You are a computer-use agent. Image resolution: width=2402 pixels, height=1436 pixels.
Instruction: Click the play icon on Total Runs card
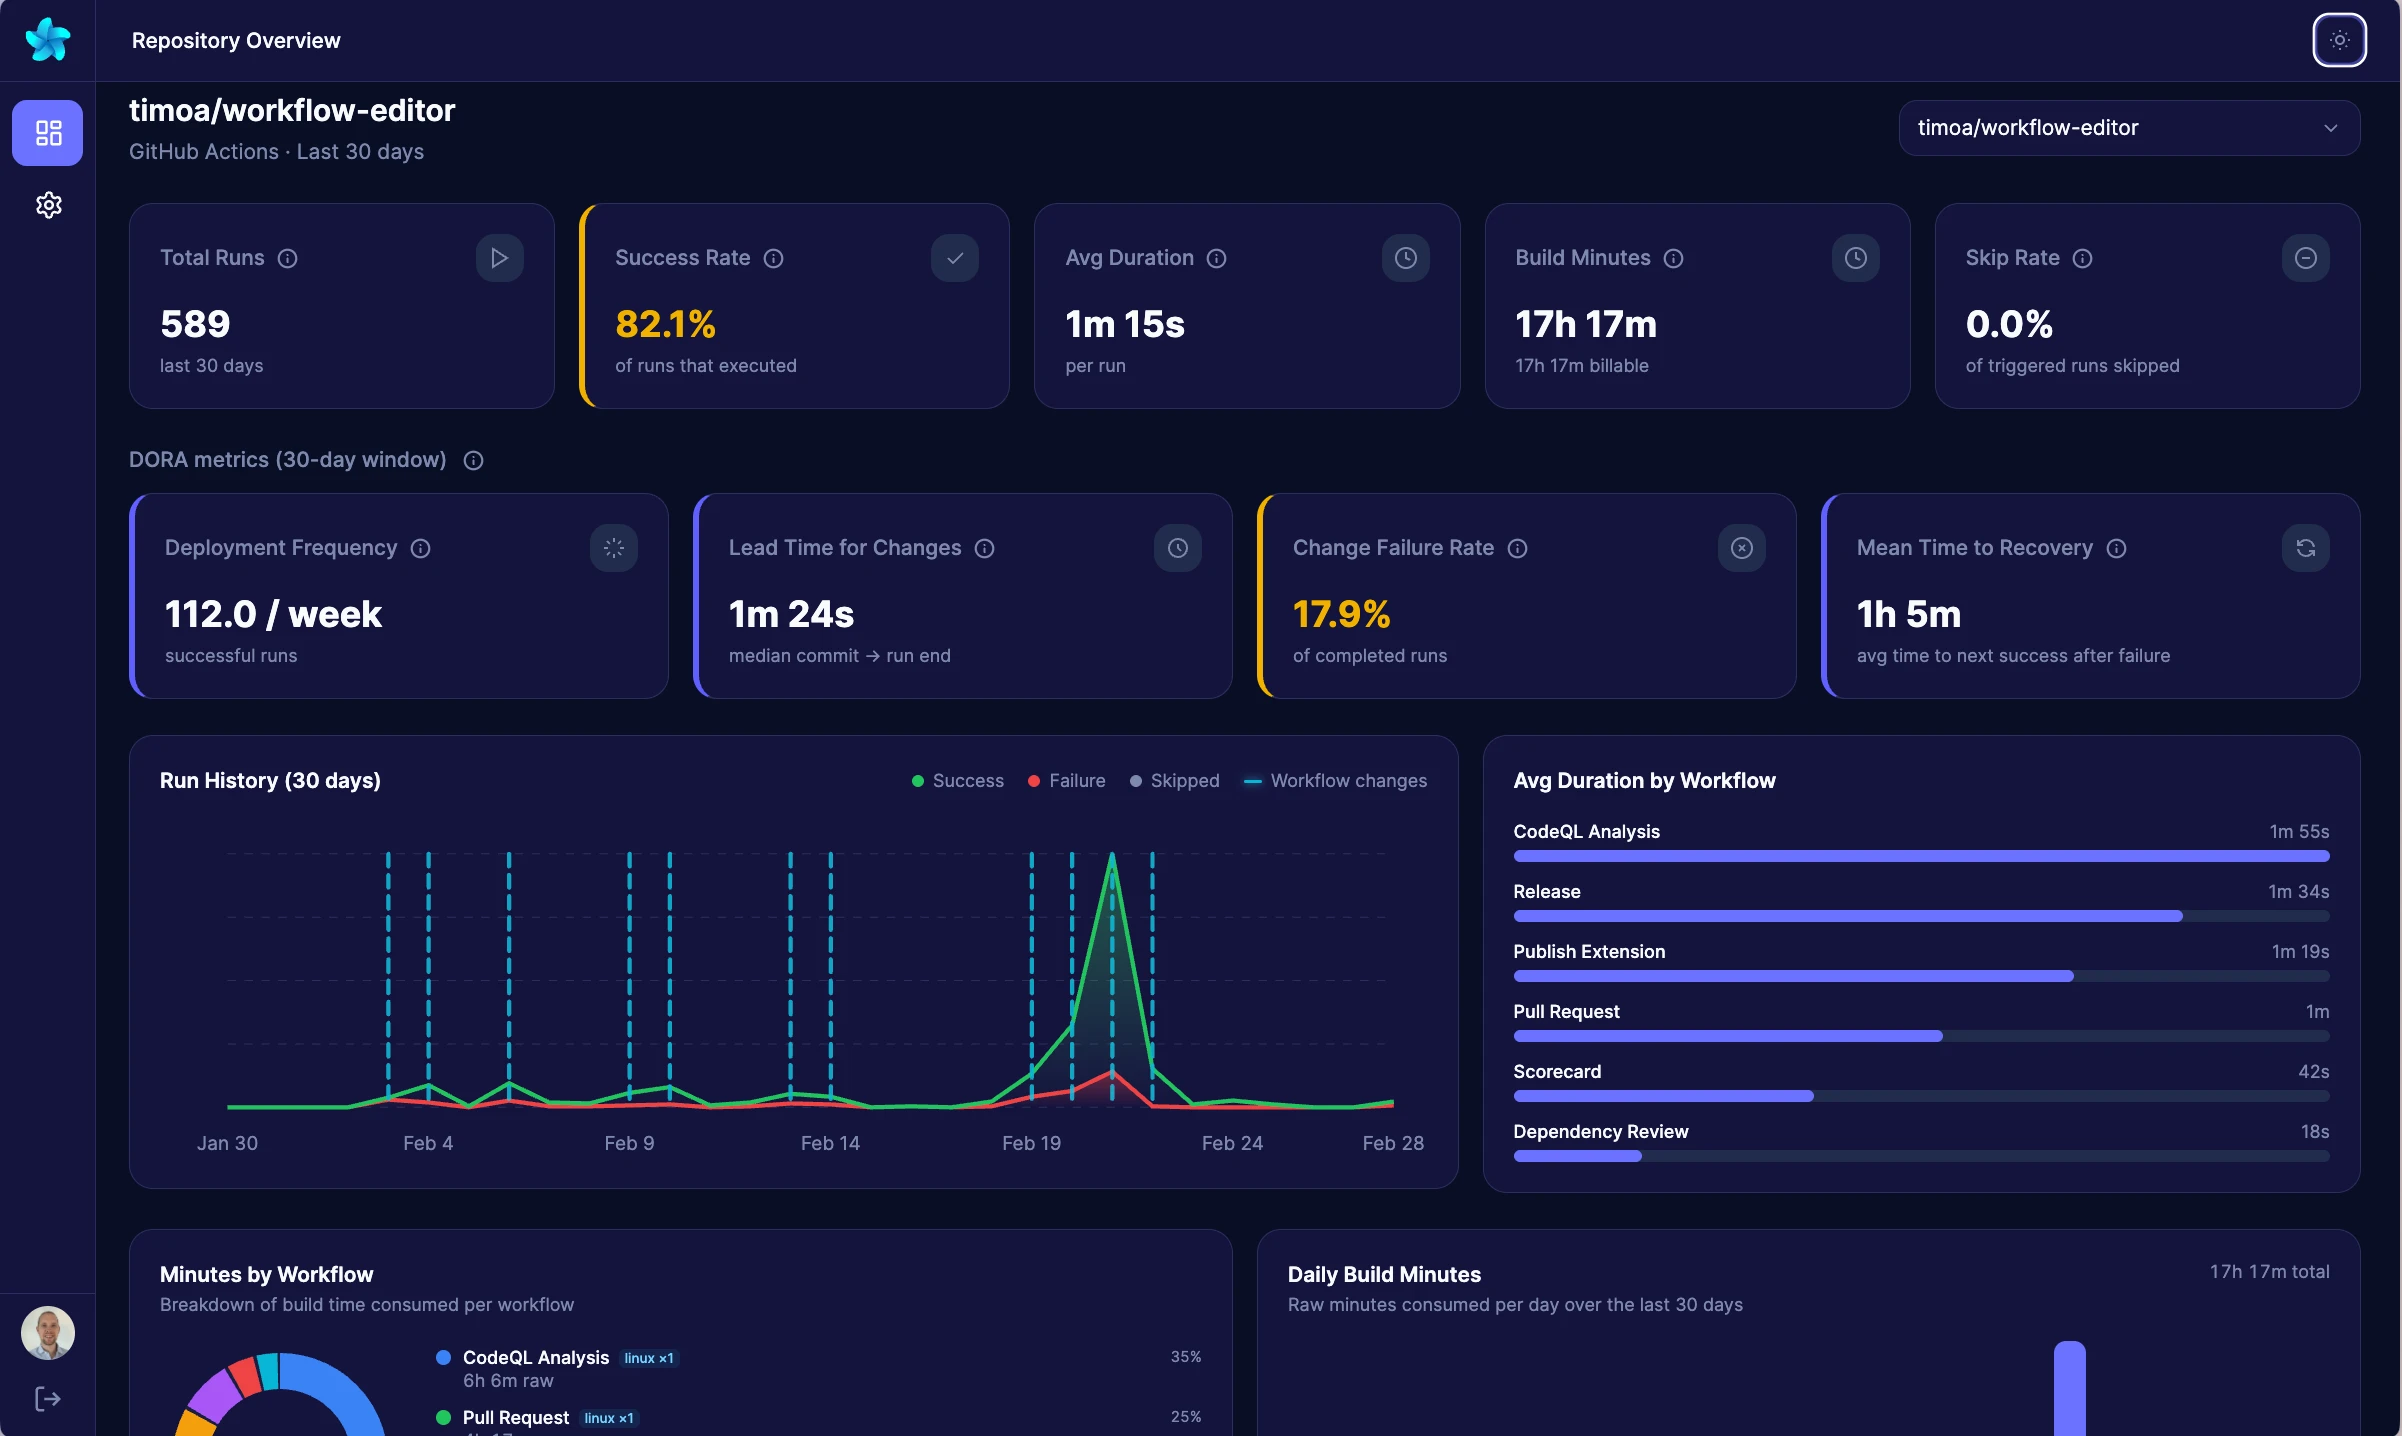click(499, 258)
